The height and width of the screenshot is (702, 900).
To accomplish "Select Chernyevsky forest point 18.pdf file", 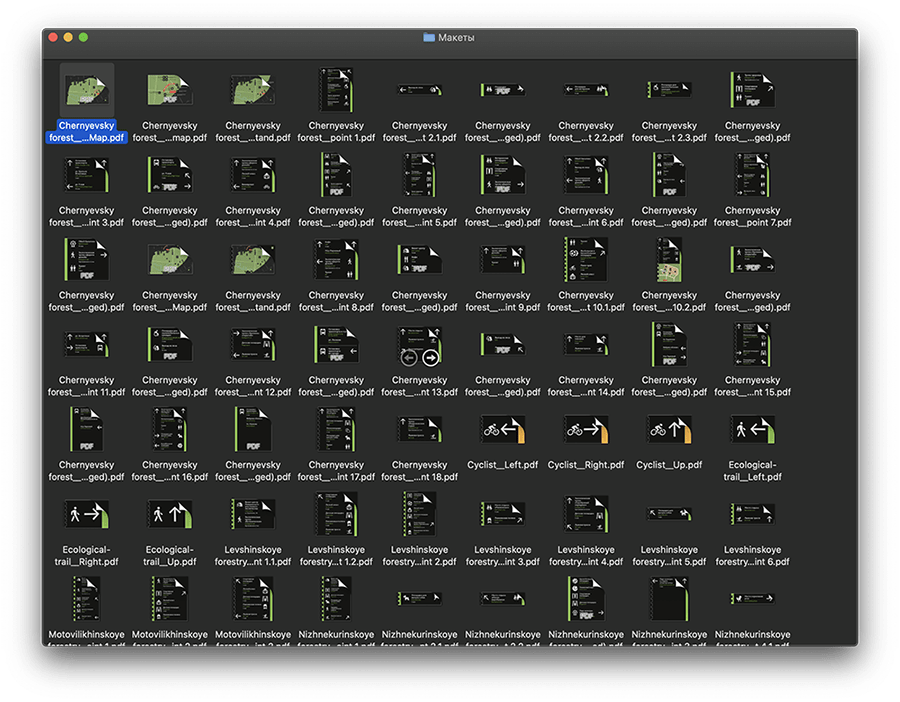I will pos(420,430).
